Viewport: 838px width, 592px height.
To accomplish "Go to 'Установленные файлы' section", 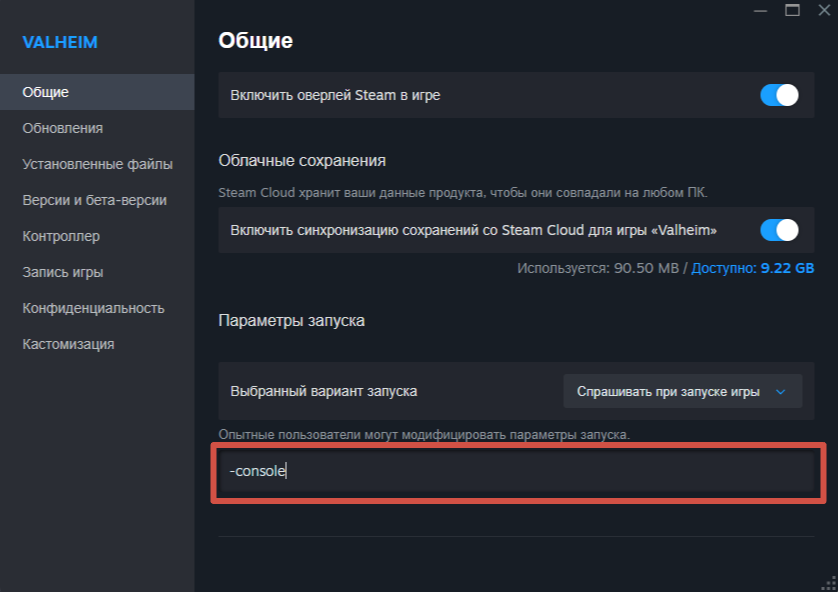I will pyautogui.click(x=97, y=164).
